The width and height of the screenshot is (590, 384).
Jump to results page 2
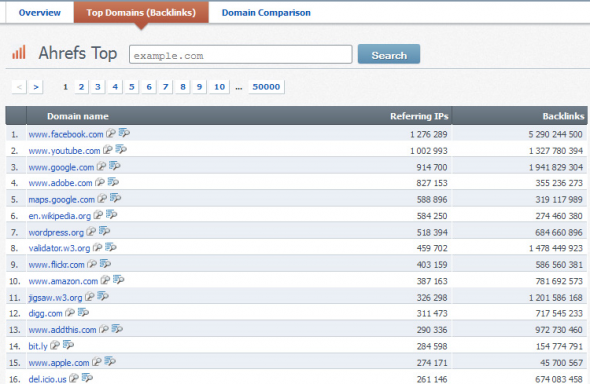click(x=81, y=87)
